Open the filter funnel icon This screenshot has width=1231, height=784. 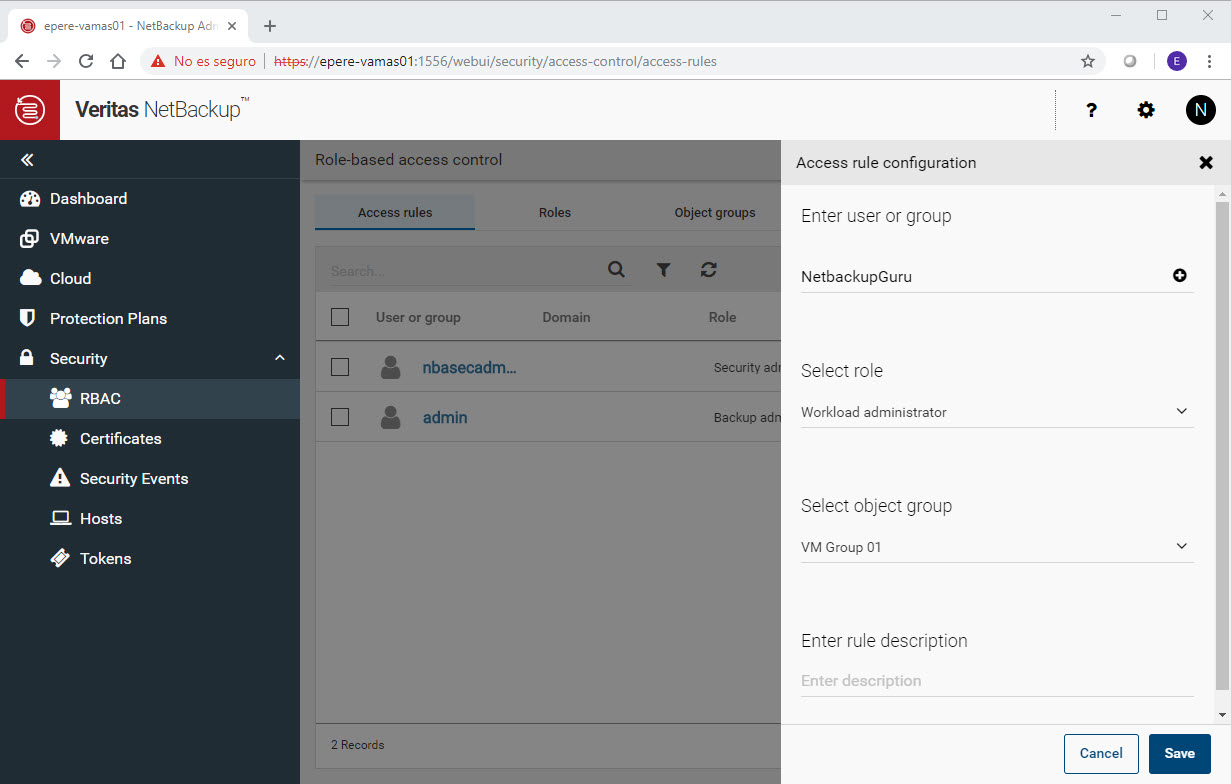tap(663, 269)
